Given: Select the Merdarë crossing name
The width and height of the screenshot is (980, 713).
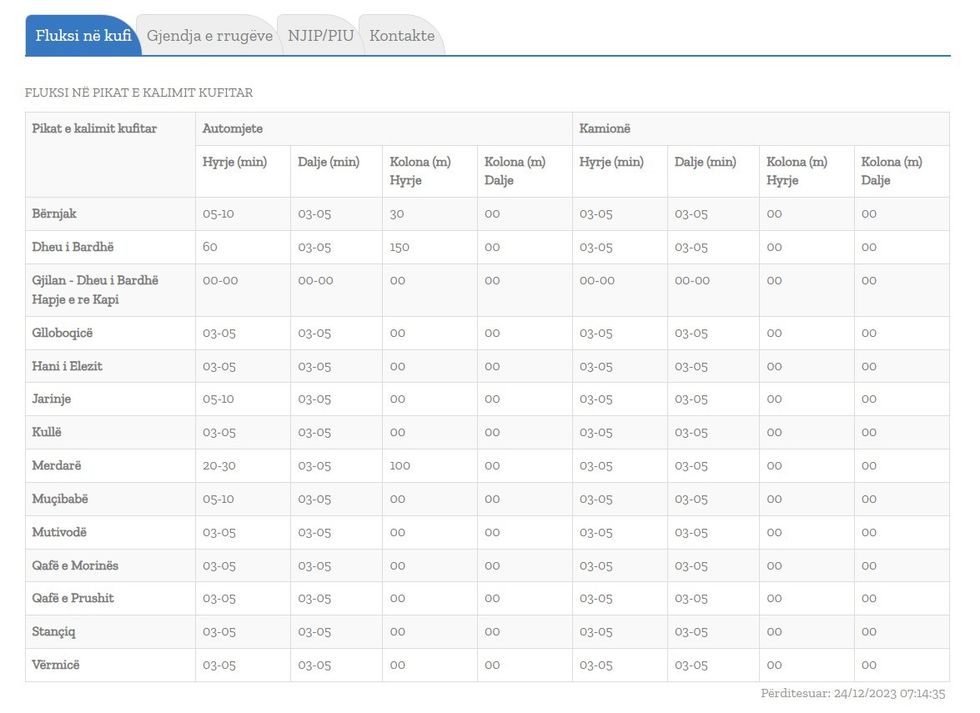Looking at the screenshot, I should (56, 466).
